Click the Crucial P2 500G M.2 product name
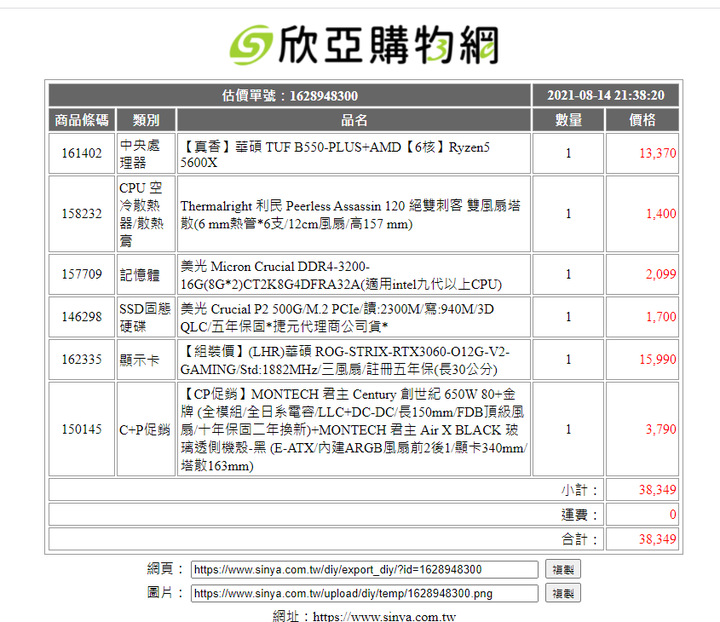720x622 pixels. (337, 318)
